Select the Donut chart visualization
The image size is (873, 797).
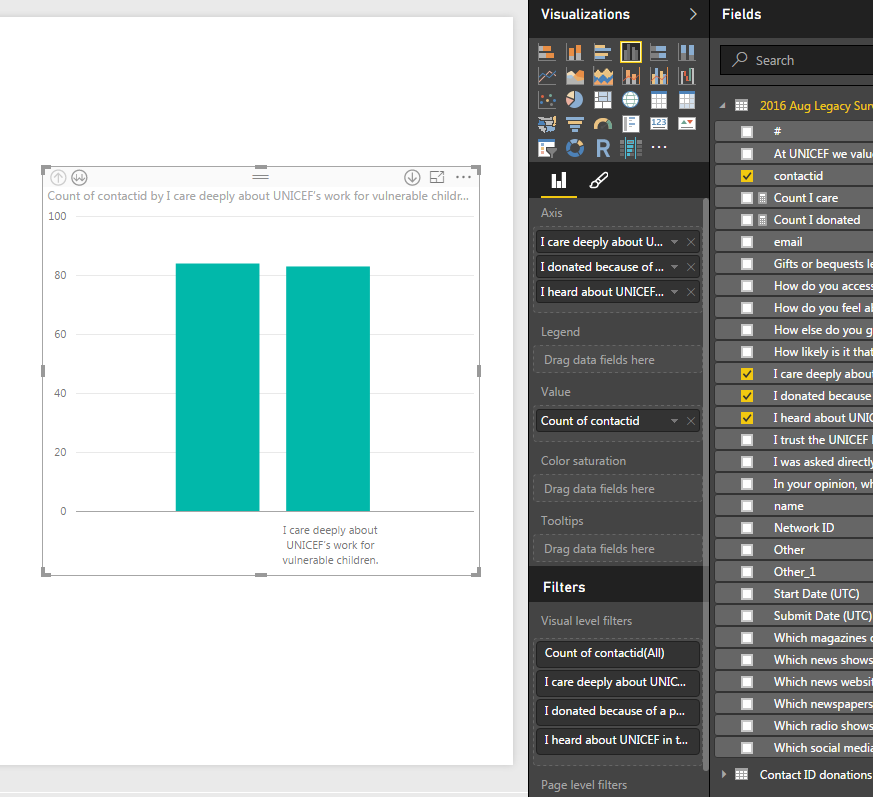pyautogui.click(x=575, y=148)
